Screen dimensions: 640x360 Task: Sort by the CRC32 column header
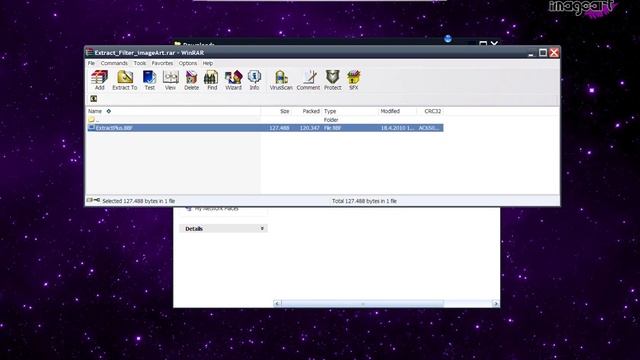tap(430, 111)
